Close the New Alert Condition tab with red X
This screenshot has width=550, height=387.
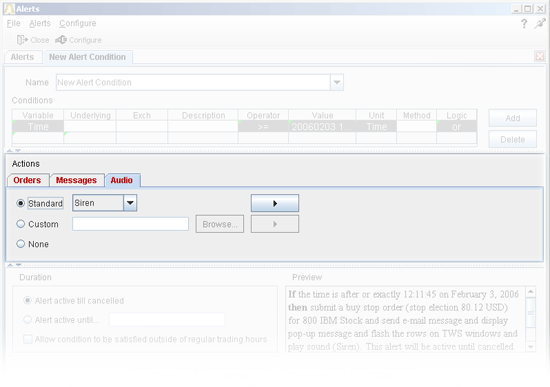pyautogui.click(x=539, y=56)
